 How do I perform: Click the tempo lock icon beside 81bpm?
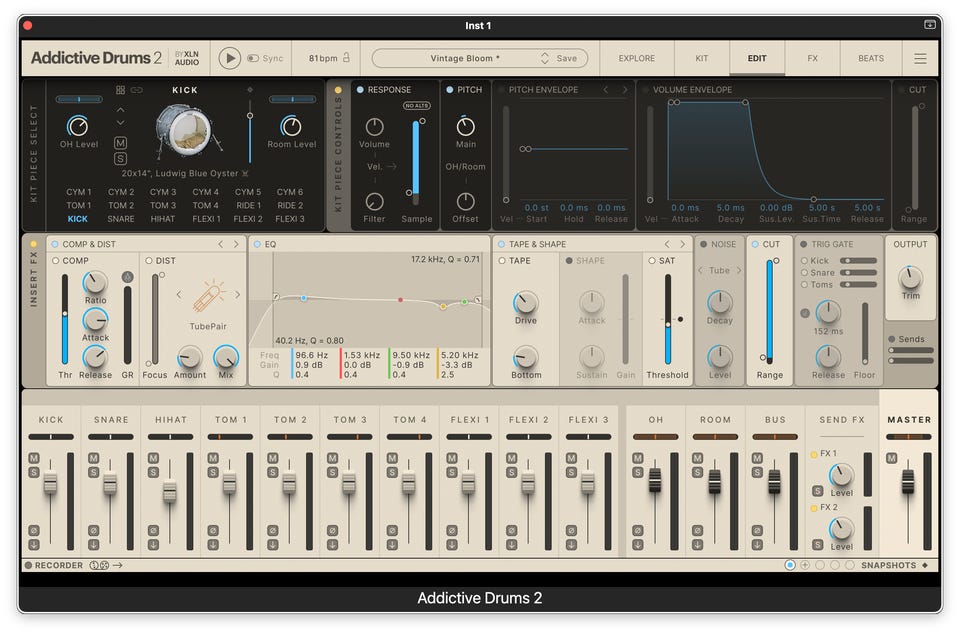click(346, 58)
